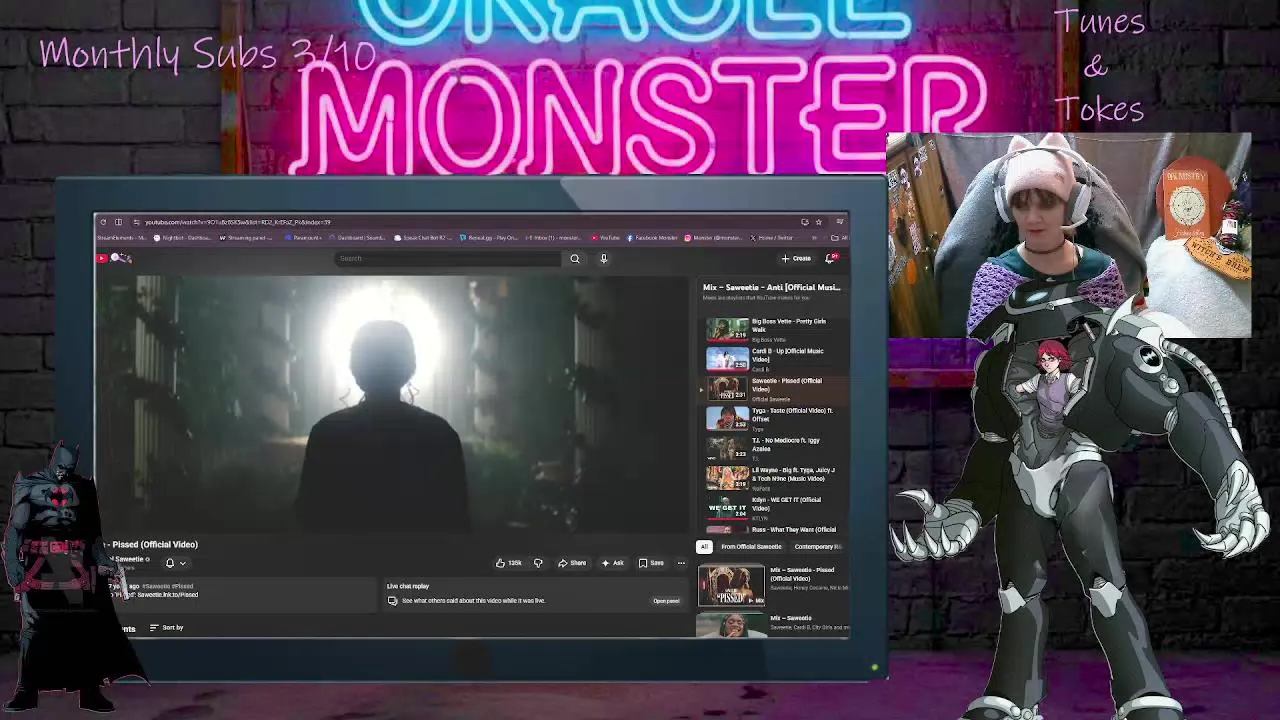Screen dimensions: 1280x720
Task: Open the Nightbot Dashboard bookmark
Action: tap(181, 238)
